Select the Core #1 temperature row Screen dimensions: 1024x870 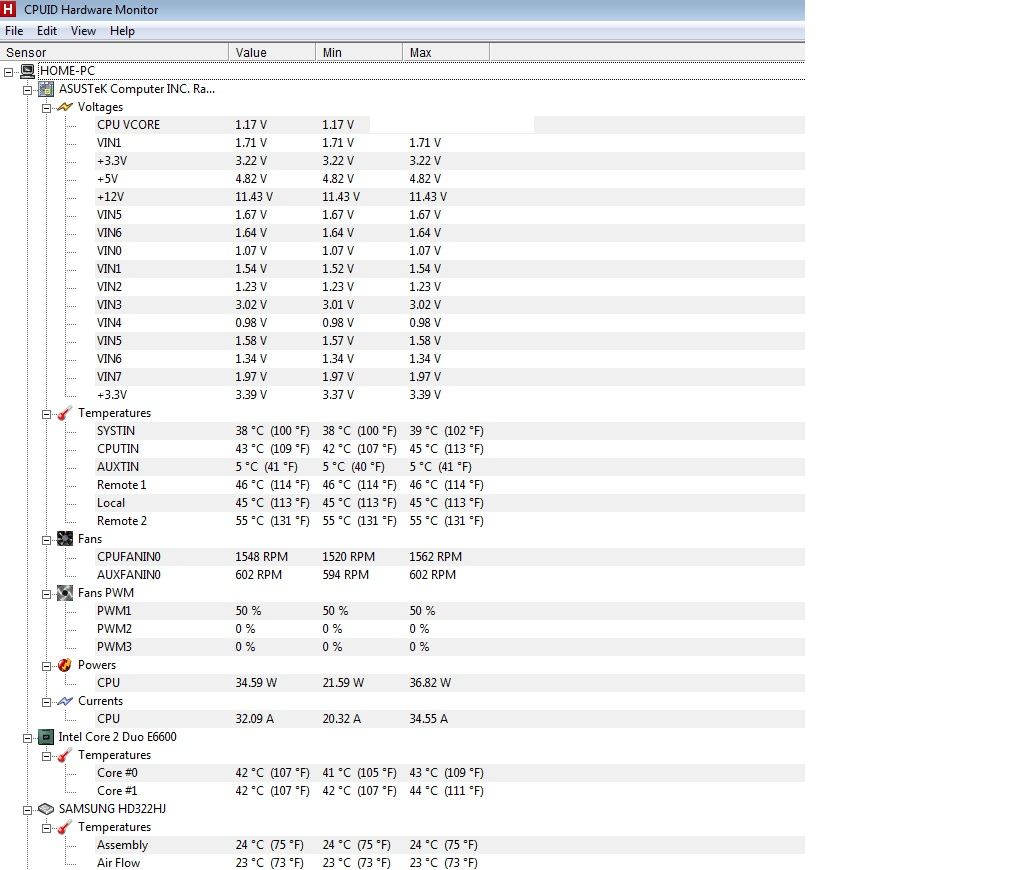click(450, 791)
